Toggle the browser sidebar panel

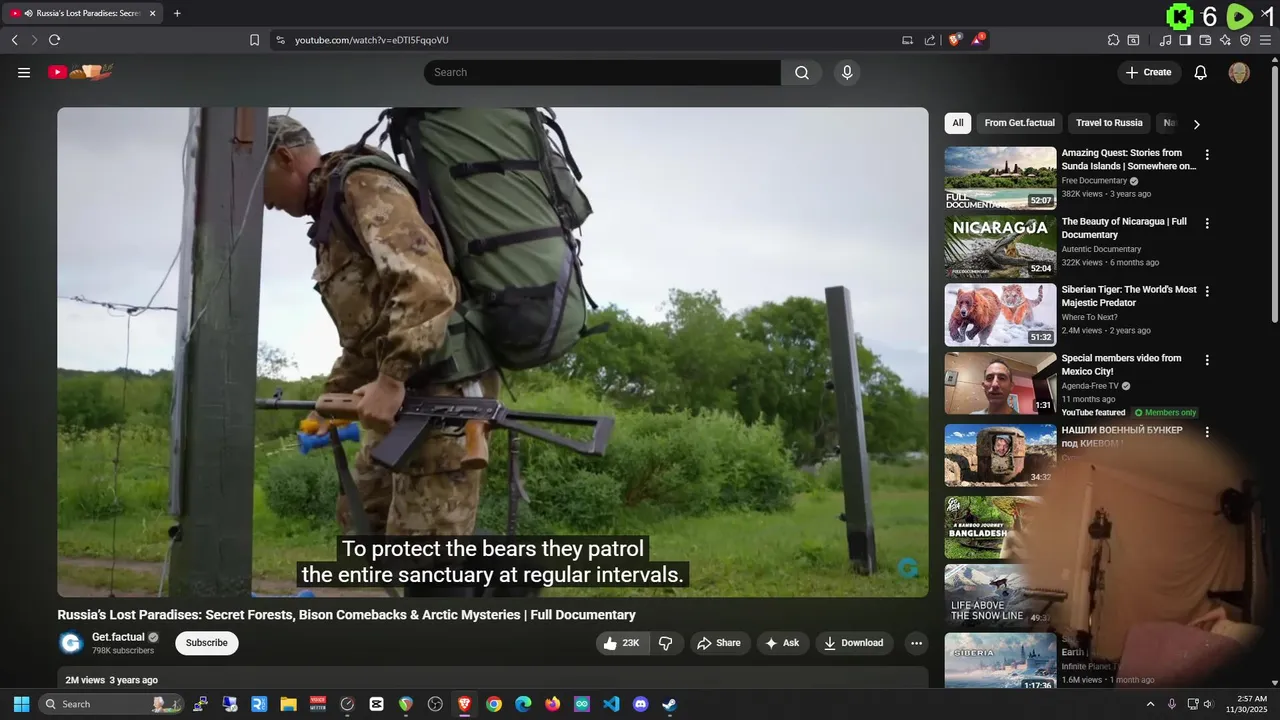[1185, 40]
